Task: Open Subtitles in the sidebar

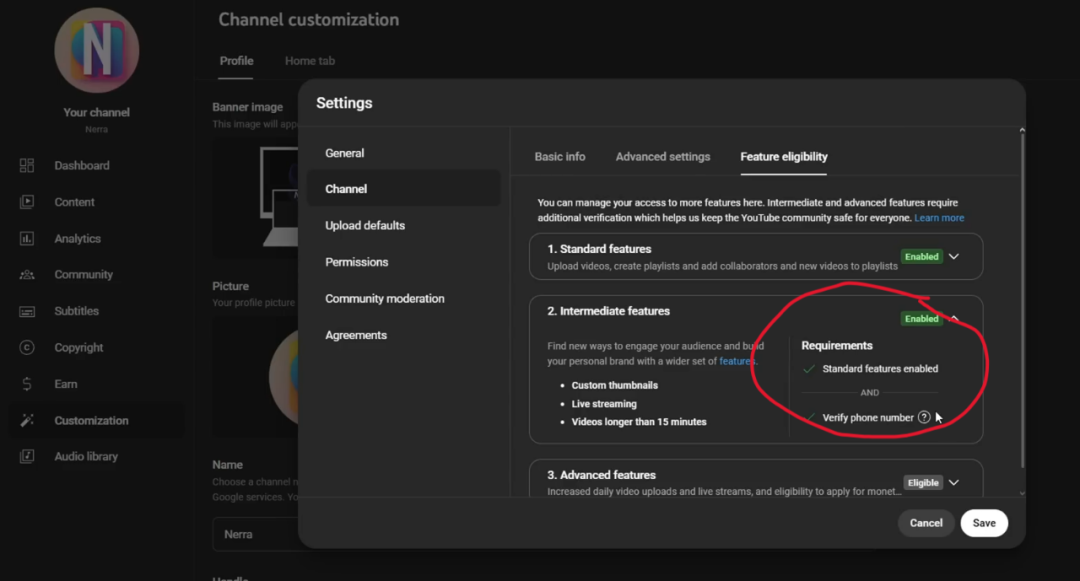Action: click(76, 311)
